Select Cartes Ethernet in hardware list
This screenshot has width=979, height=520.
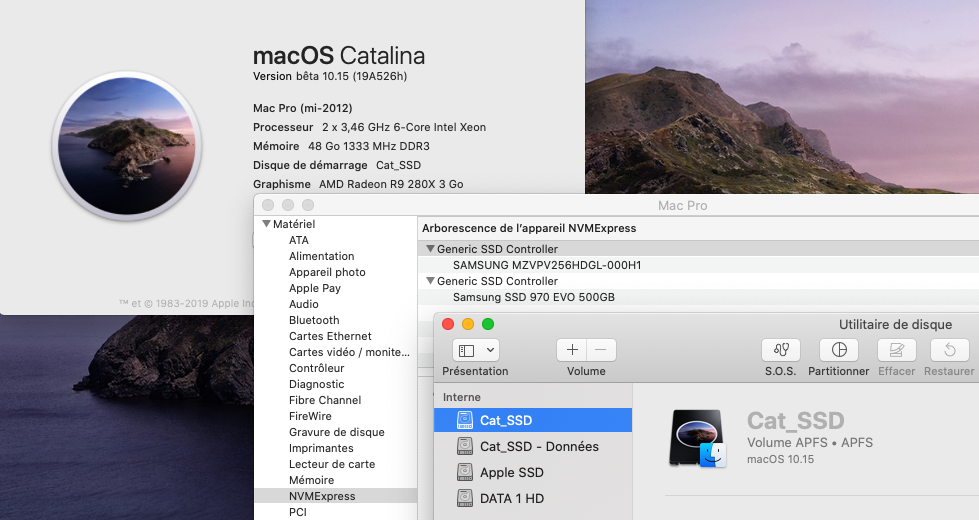[330, 336]
